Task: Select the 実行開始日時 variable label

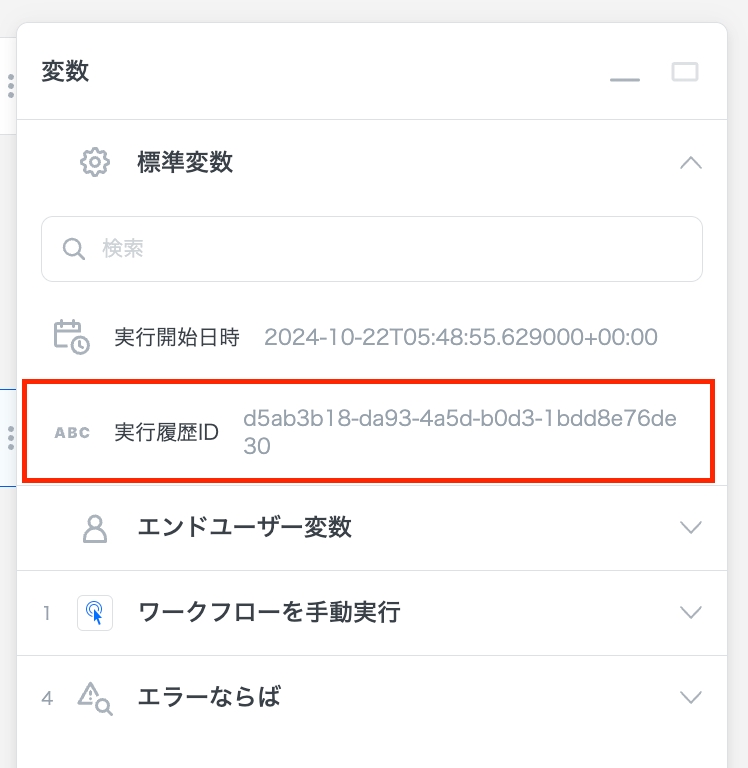Action: pyautogui.click(x=177, y=337)
